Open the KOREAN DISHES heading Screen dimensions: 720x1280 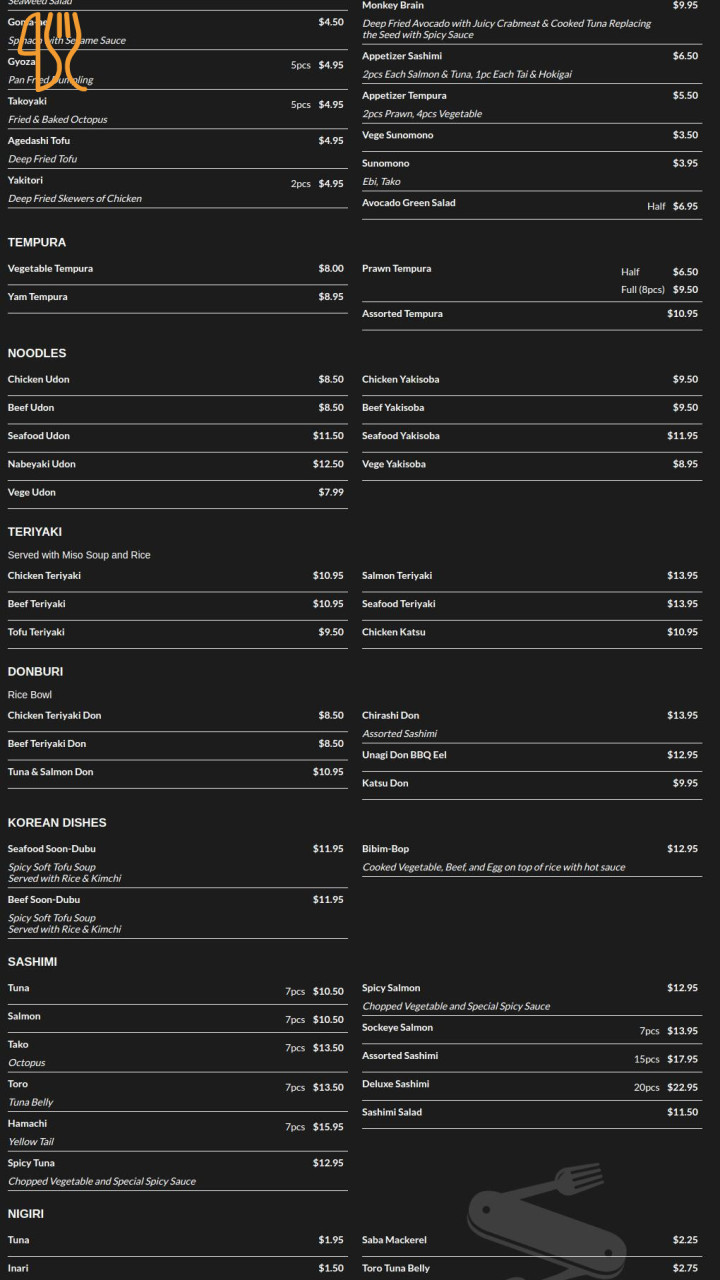coord(57,823)
